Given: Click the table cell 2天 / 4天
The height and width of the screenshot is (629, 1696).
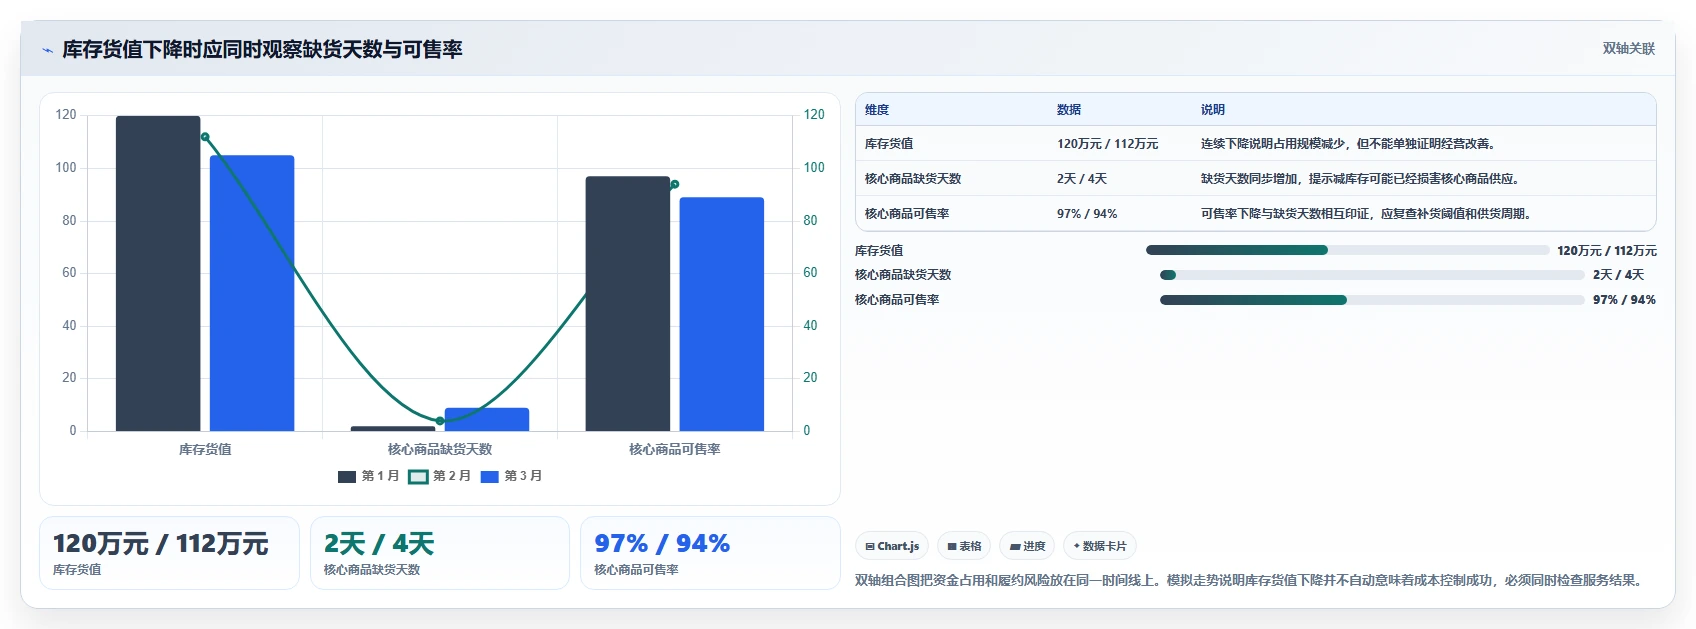Looking at the screenshot, I should 1082,179.
